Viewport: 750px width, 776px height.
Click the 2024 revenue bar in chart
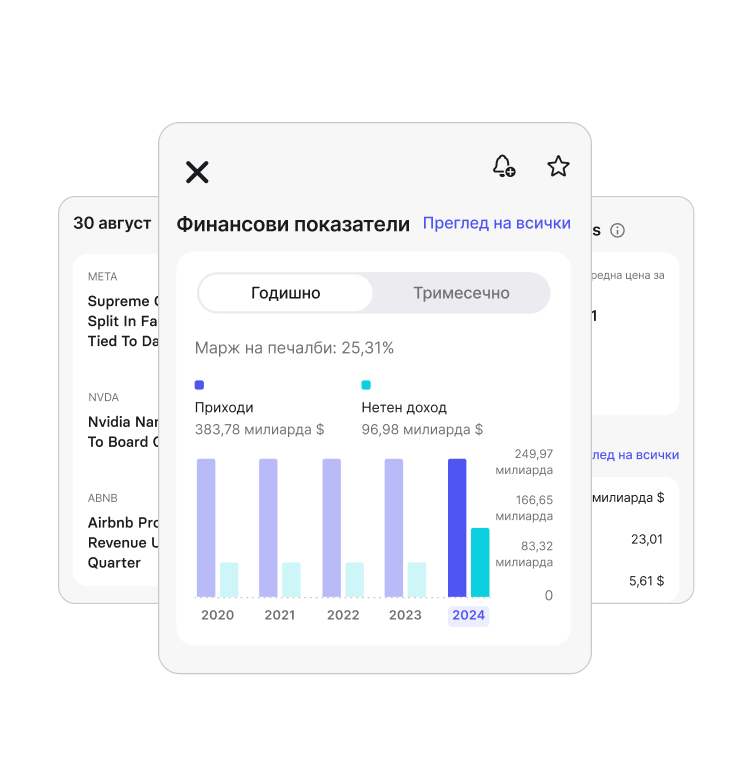(457, 527)
